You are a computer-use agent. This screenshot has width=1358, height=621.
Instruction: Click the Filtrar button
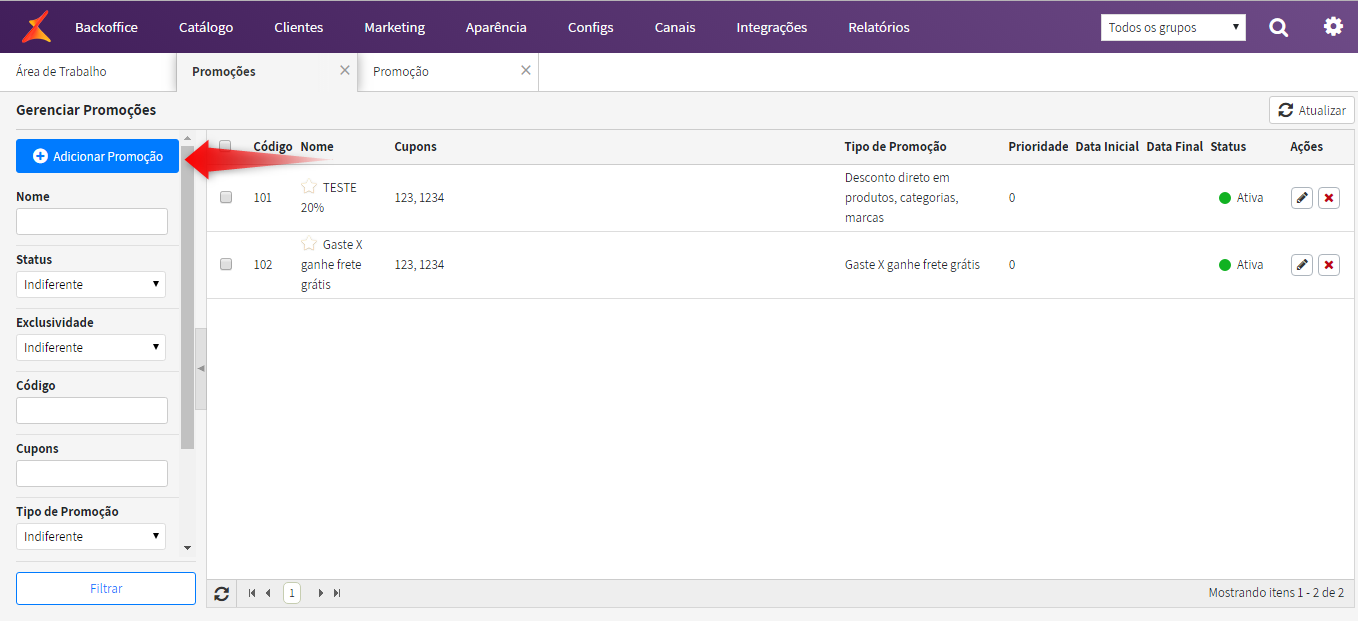(106, 589)
